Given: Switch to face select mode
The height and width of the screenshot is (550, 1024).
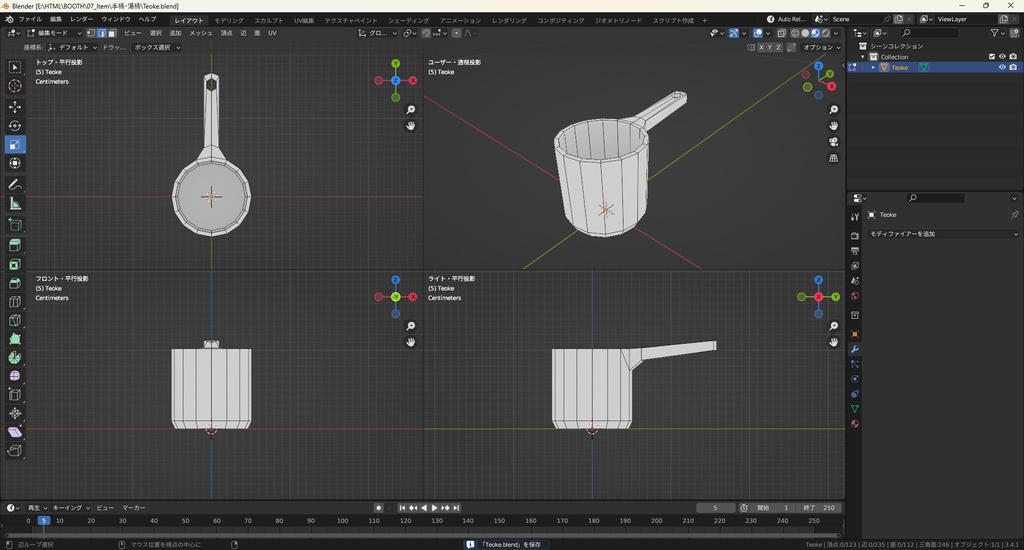Looking at the screenshot, I should 111,33.
